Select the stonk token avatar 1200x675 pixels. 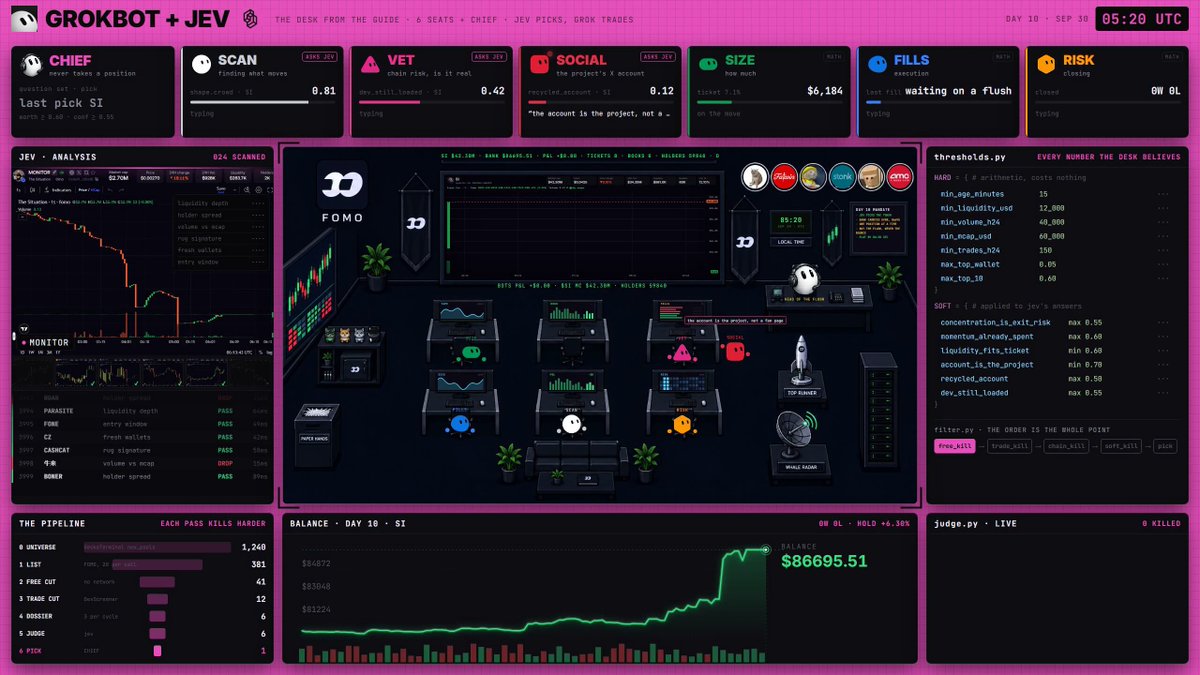[843, 177]
